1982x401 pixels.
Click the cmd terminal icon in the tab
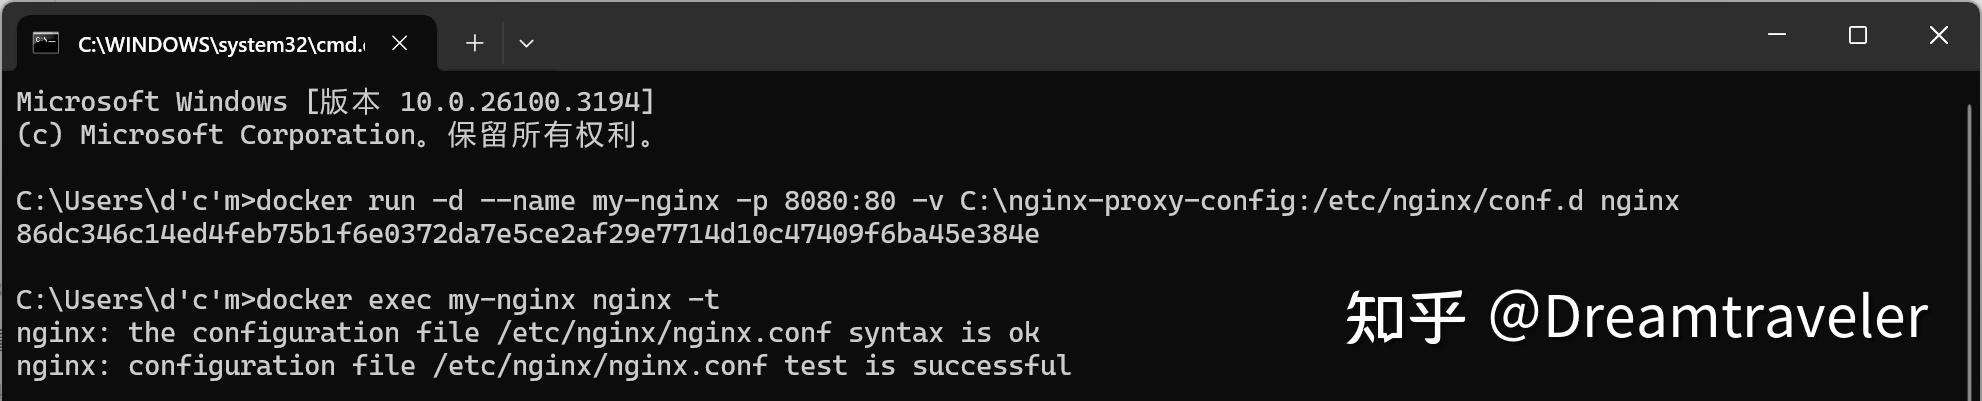click(x=46, y=43)
